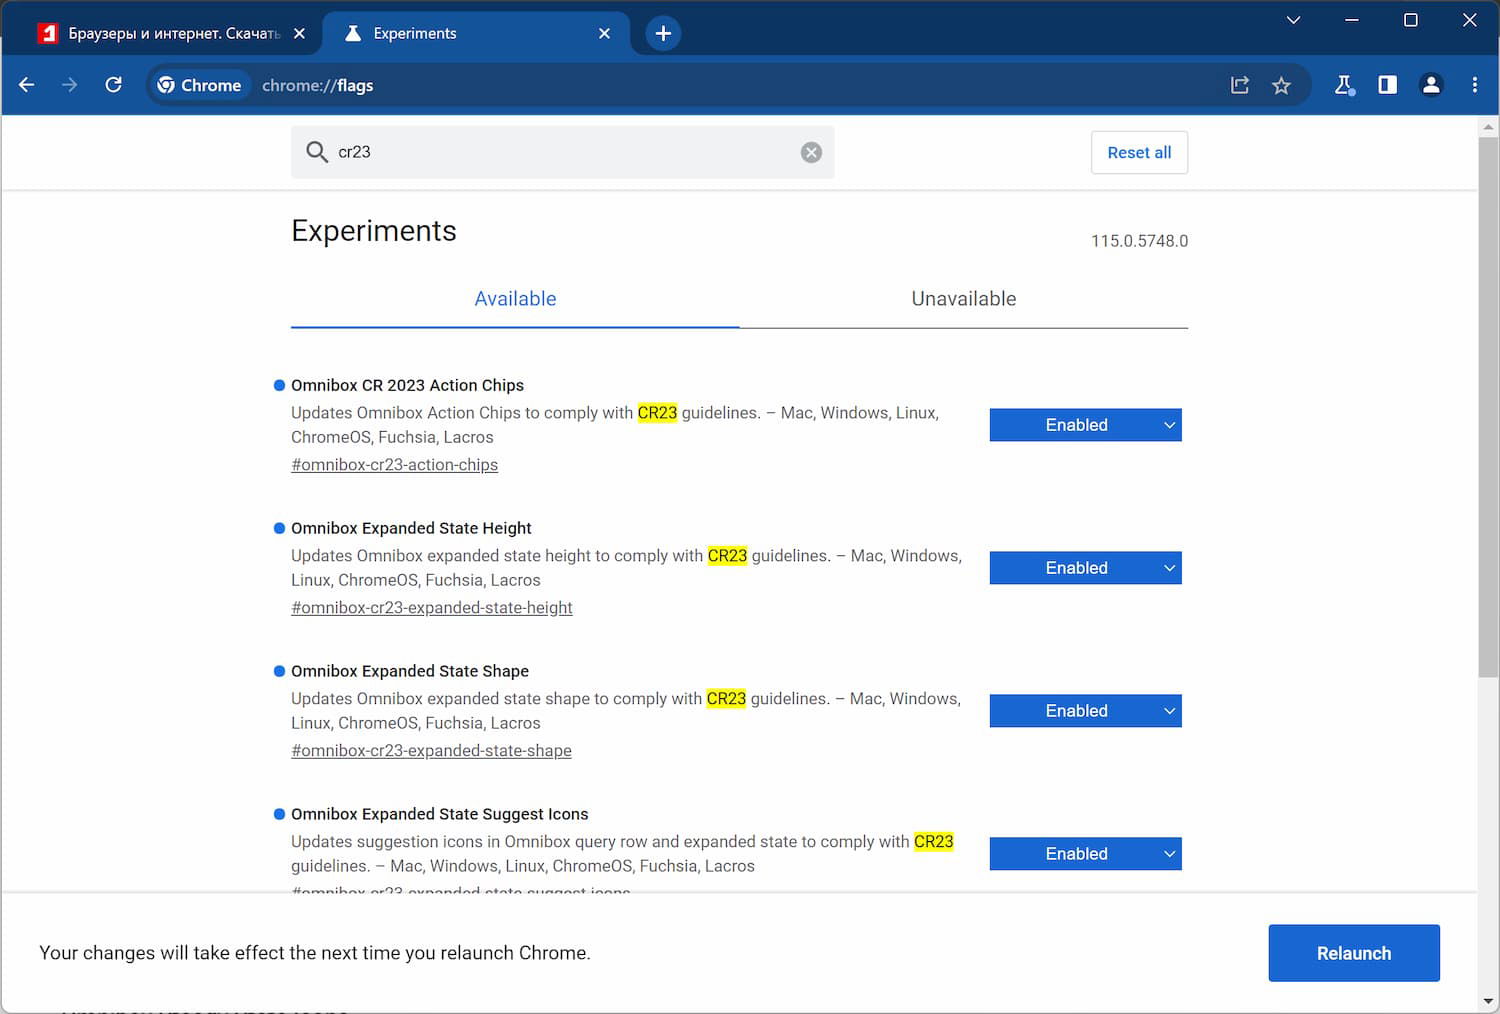Change Omnibox Expanded State Shape setting
This screenshot has height=1014, width=1500.
[1085, 711]
